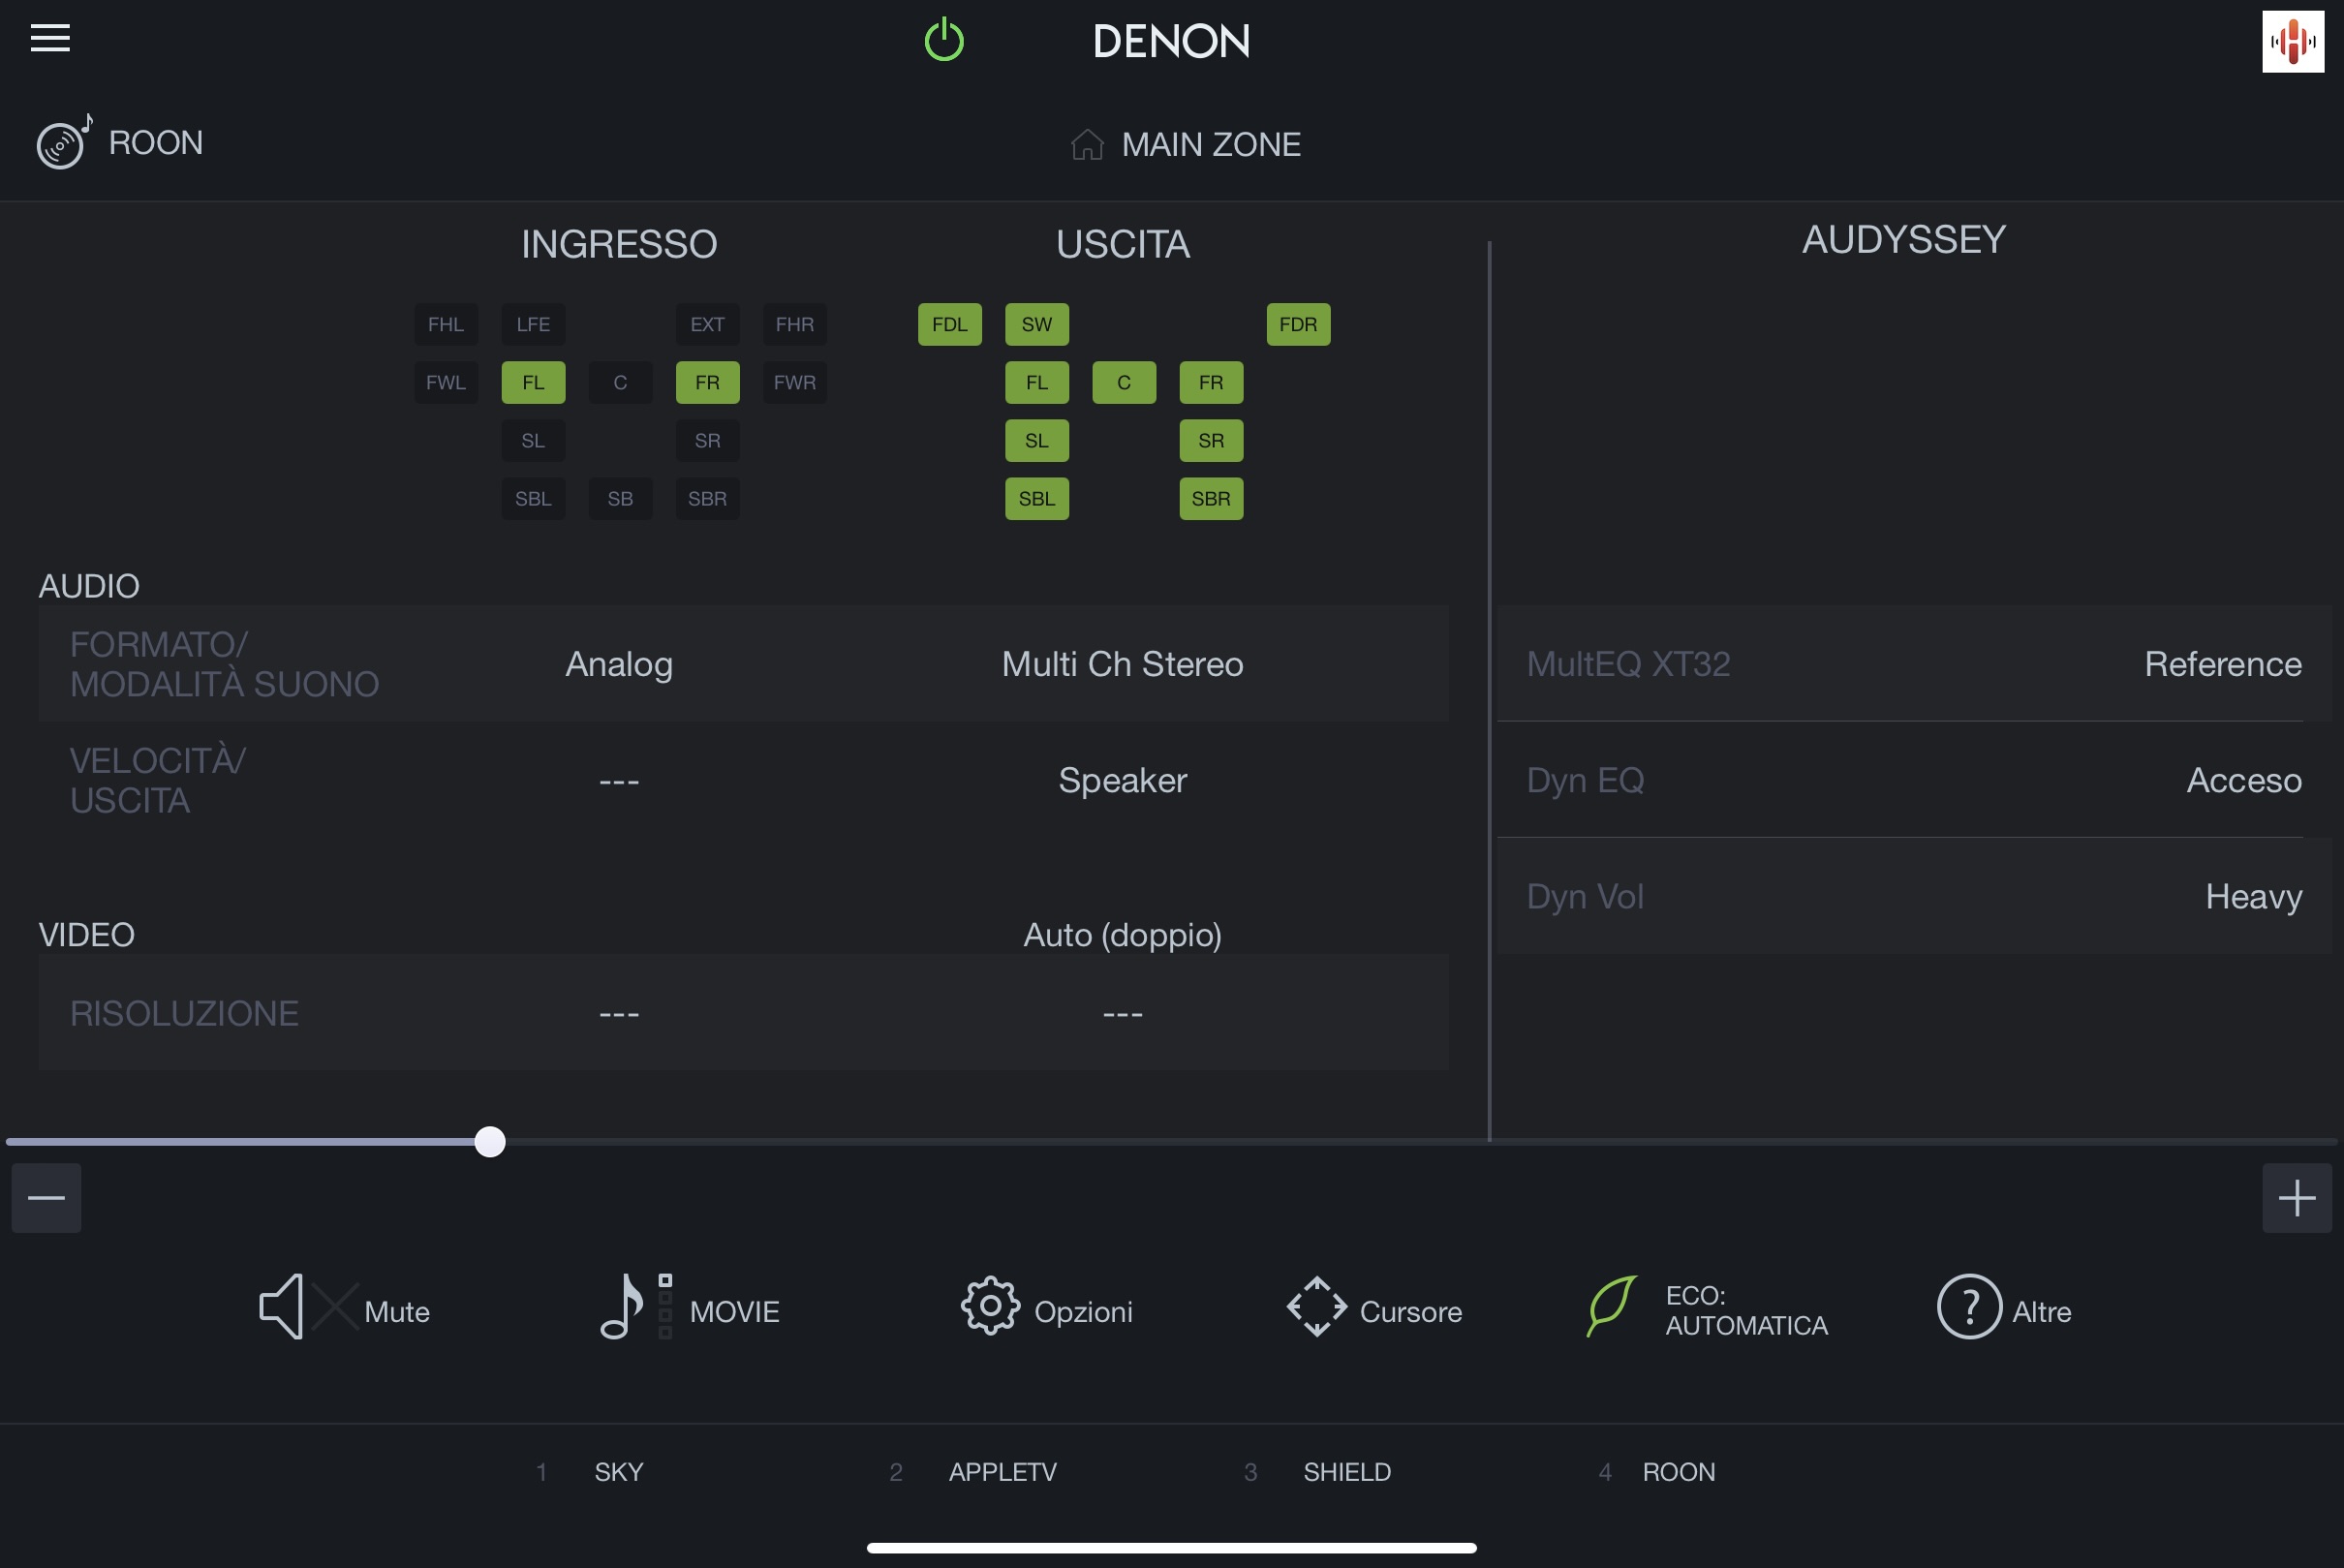2344x1568 pixels.
Task: Click the AUDYSSEY heading
Action: [x=1904, y=240]
